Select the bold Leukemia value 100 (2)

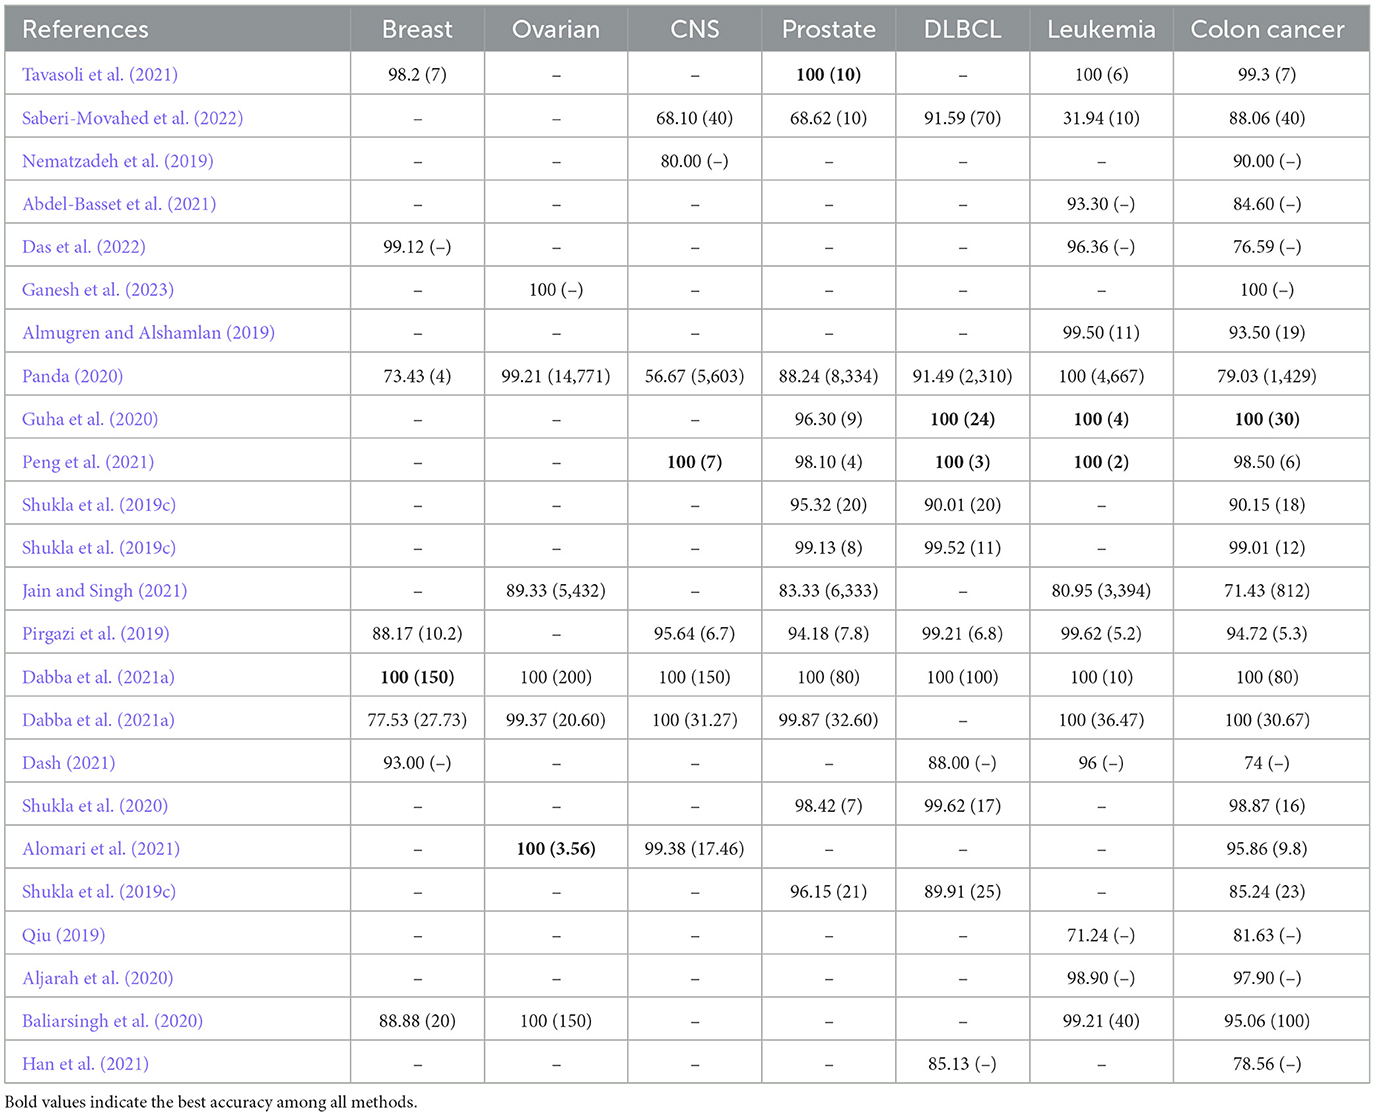(x=1101, y=462)
